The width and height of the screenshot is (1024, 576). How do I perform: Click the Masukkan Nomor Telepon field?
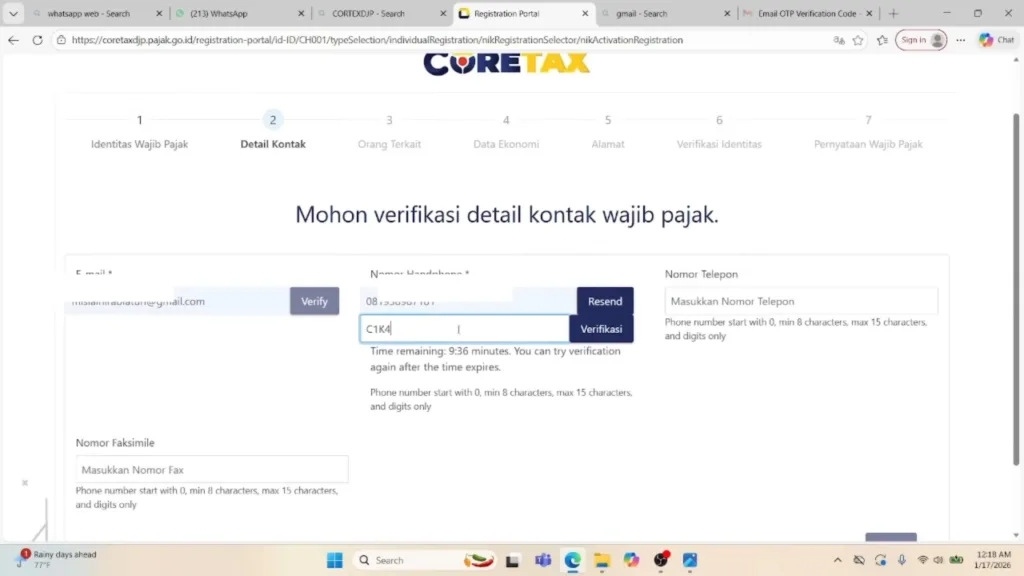pos(801,301)
